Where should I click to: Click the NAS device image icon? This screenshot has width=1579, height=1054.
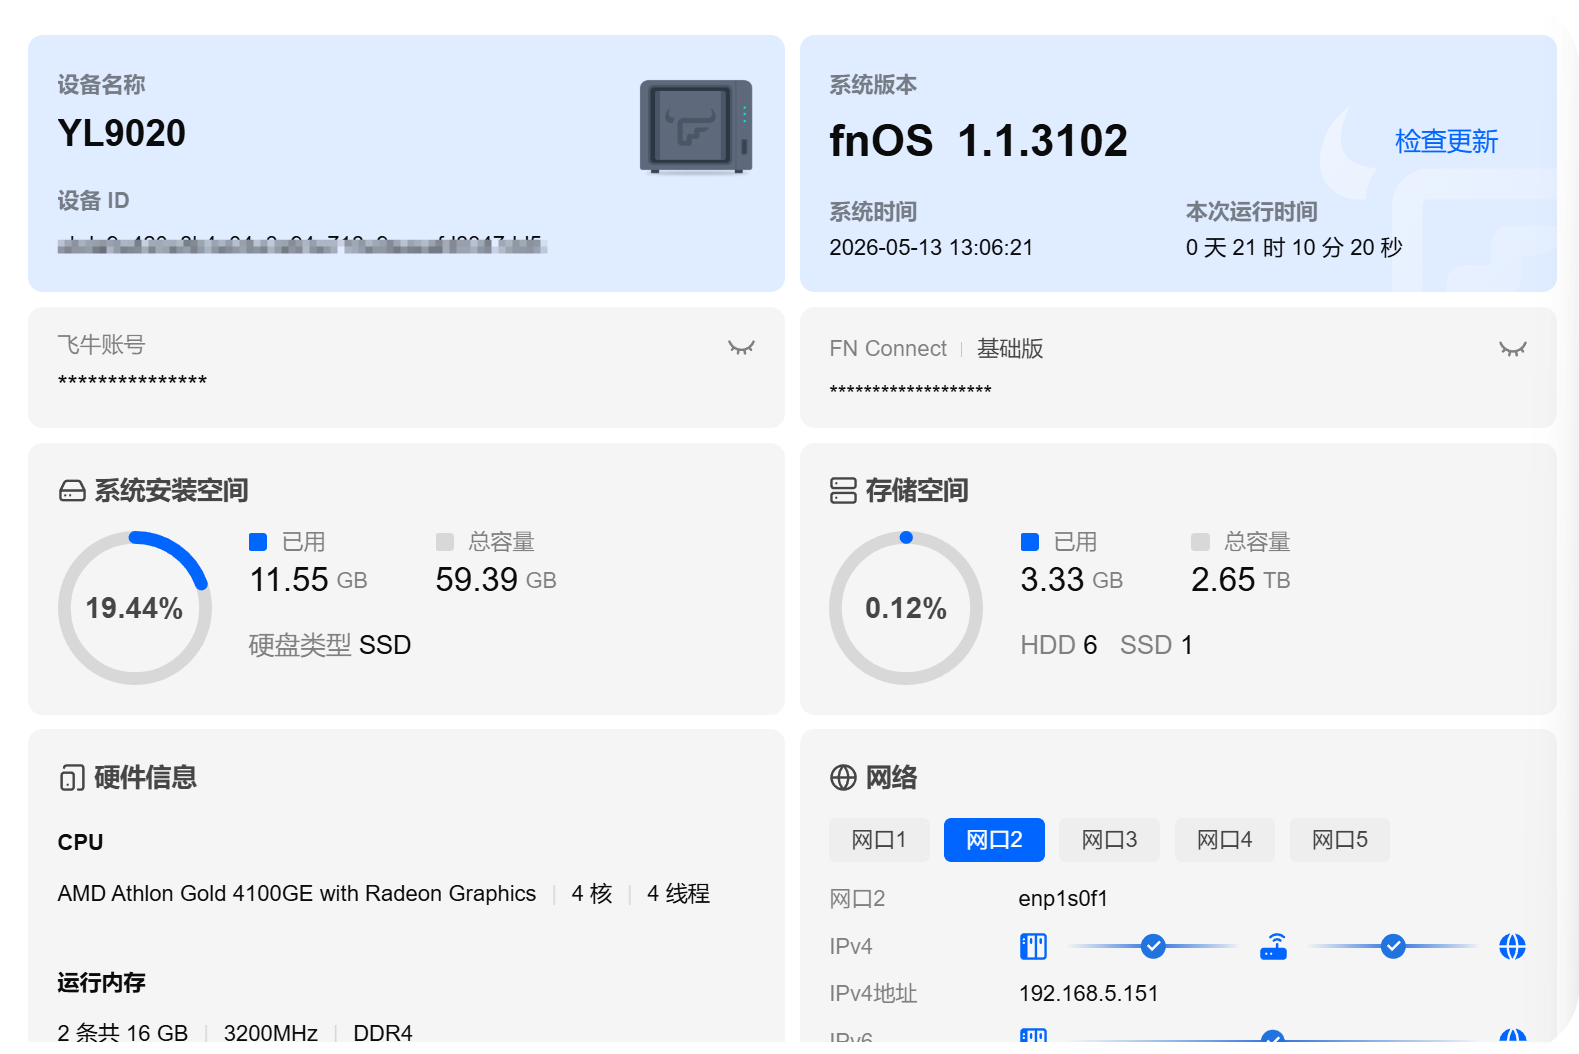(x=696, y=127)
